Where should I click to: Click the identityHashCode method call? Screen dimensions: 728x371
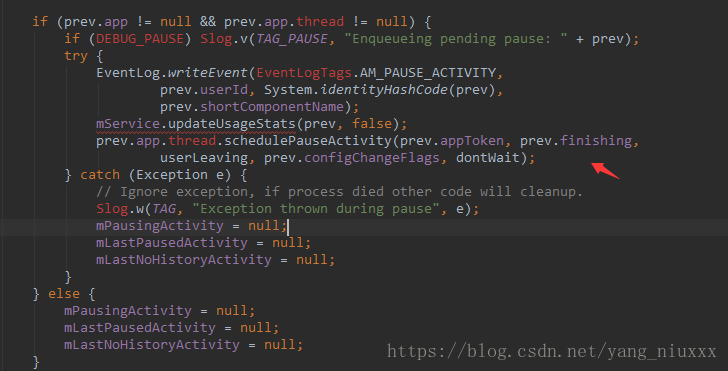click(x=384, y=90)
